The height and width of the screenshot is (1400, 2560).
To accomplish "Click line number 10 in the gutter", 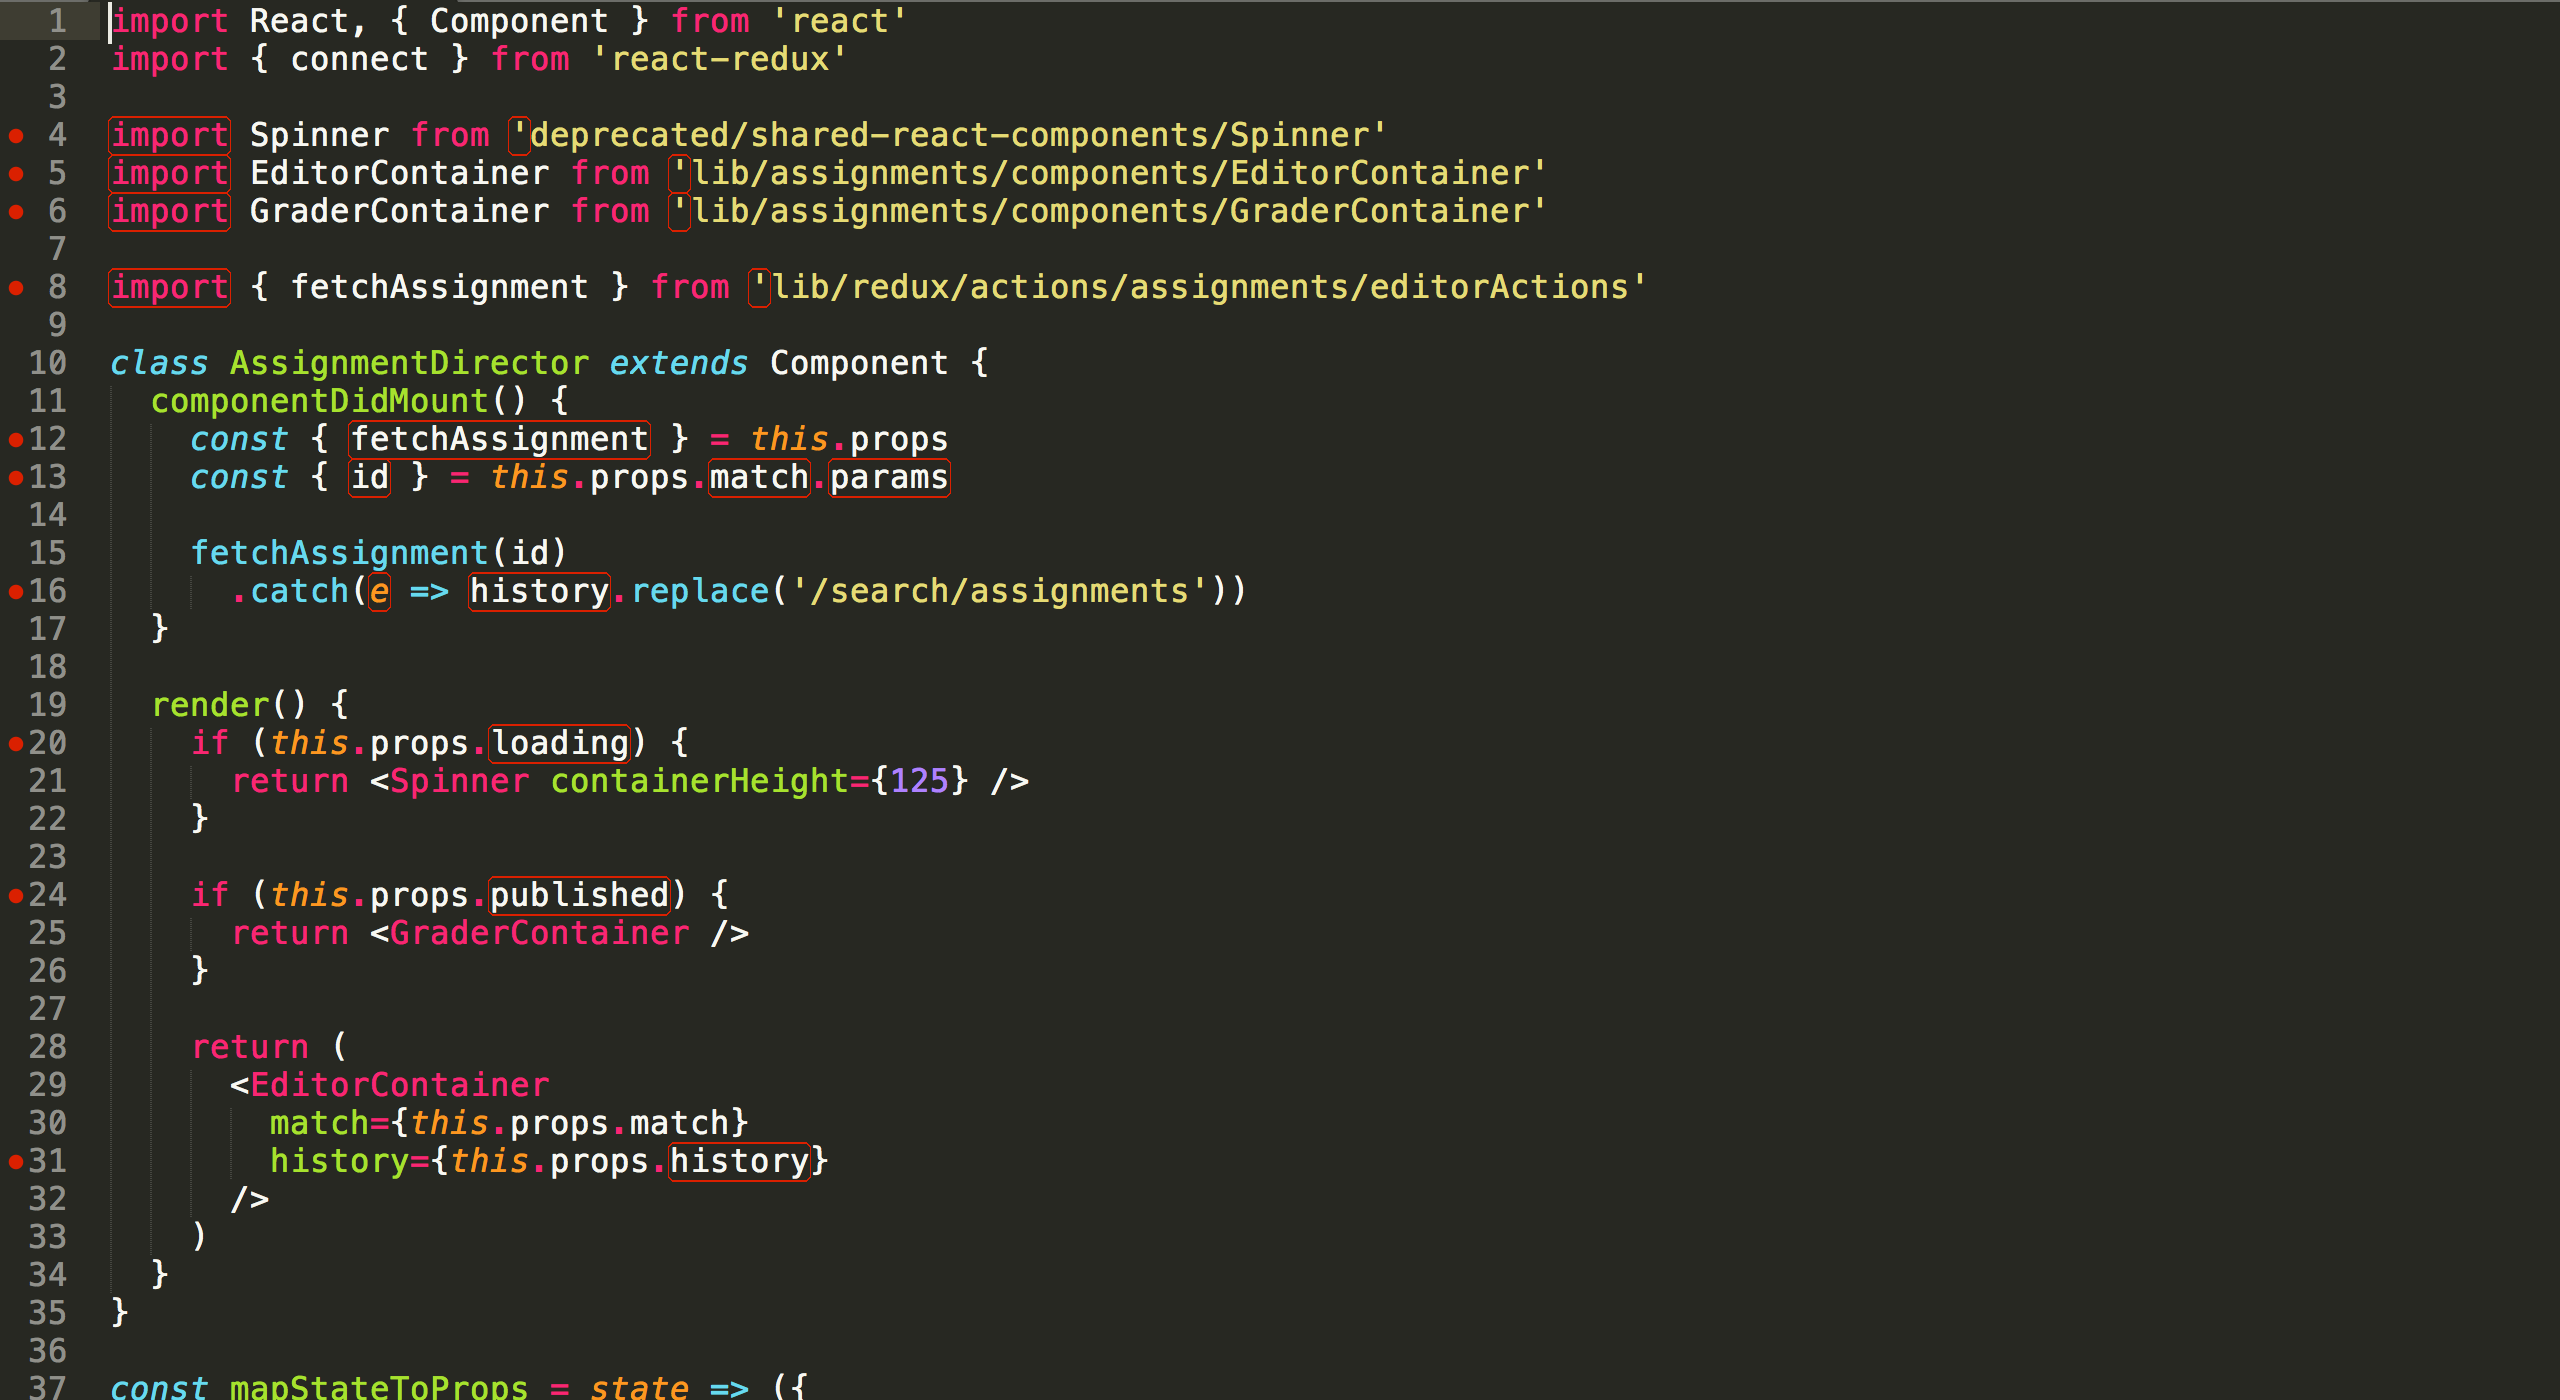I will 48,363.
